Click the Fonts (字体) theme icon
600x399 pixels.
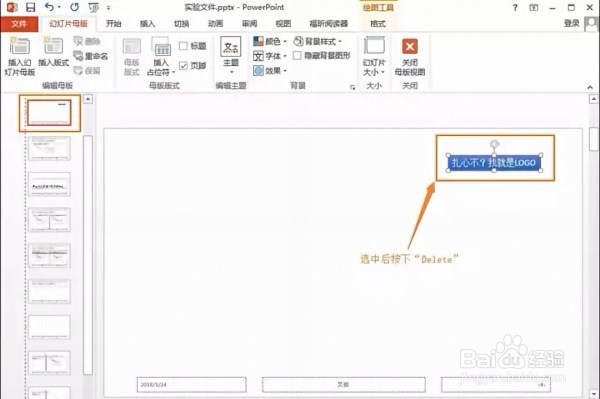point(258,56)
